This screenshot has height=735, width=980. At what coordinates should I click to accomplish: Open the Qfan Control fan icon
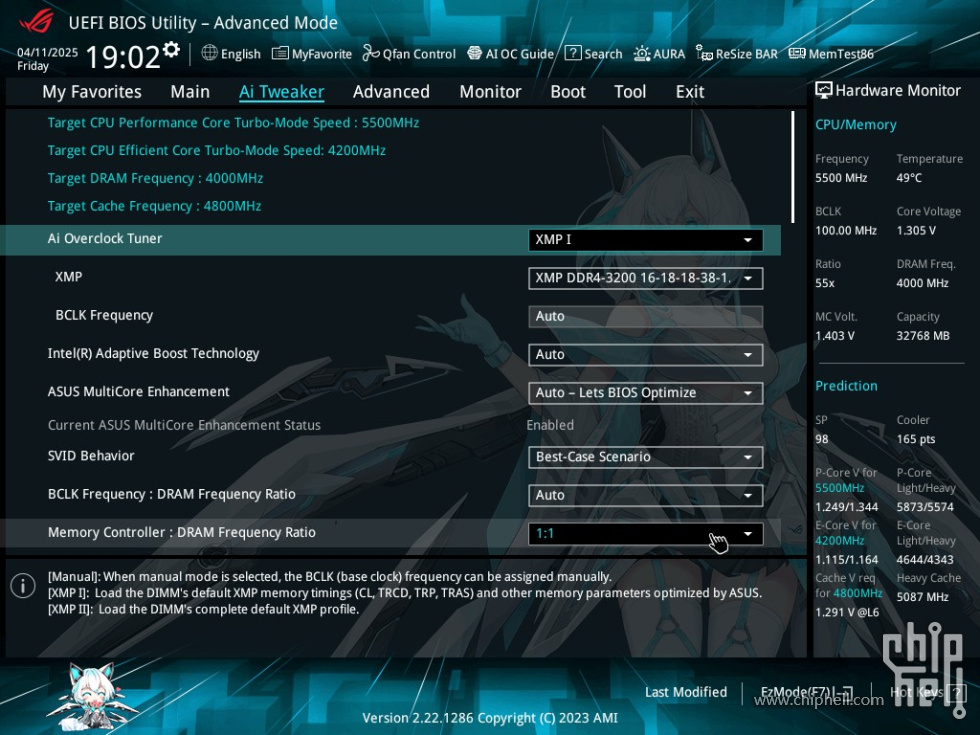(371, 53)
